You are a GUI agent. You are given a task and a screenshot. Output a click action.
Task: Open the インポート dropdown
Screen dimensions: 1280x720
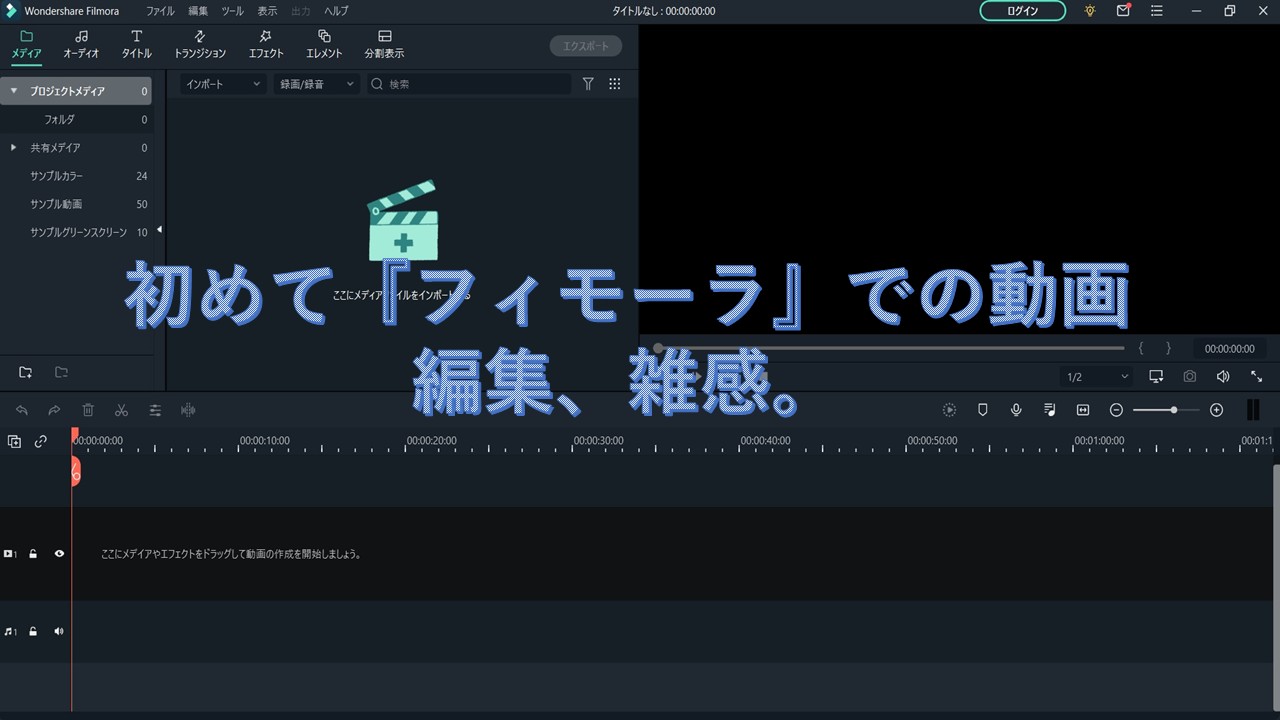point(222,84)
